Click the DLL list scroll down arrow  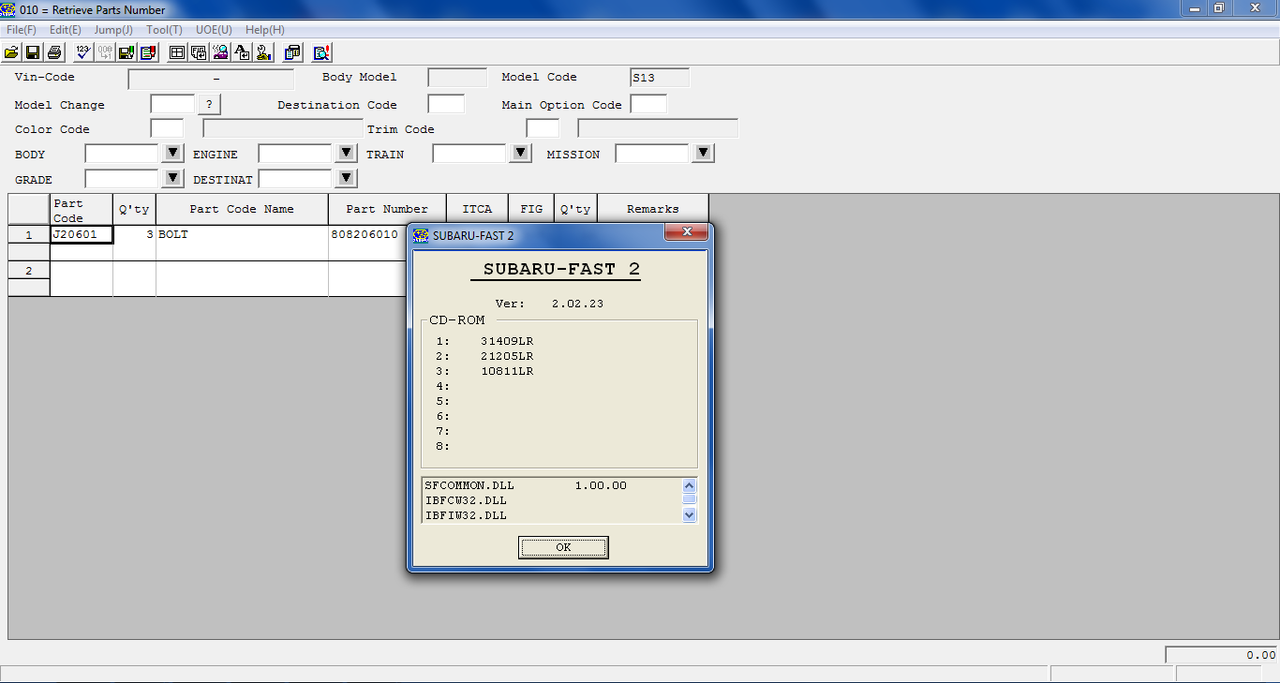point(688,515)
